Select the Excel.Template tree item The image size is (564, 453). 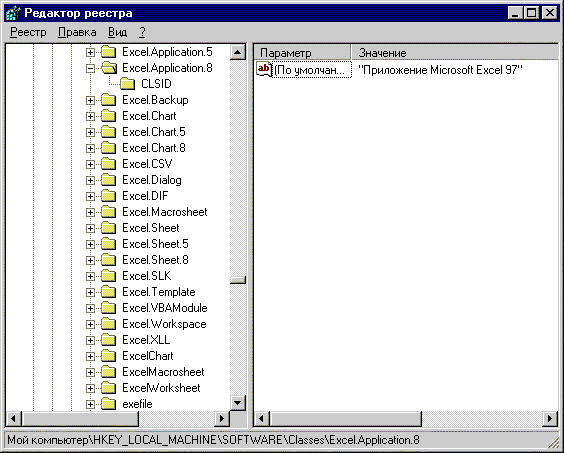[x=159, y=292]
